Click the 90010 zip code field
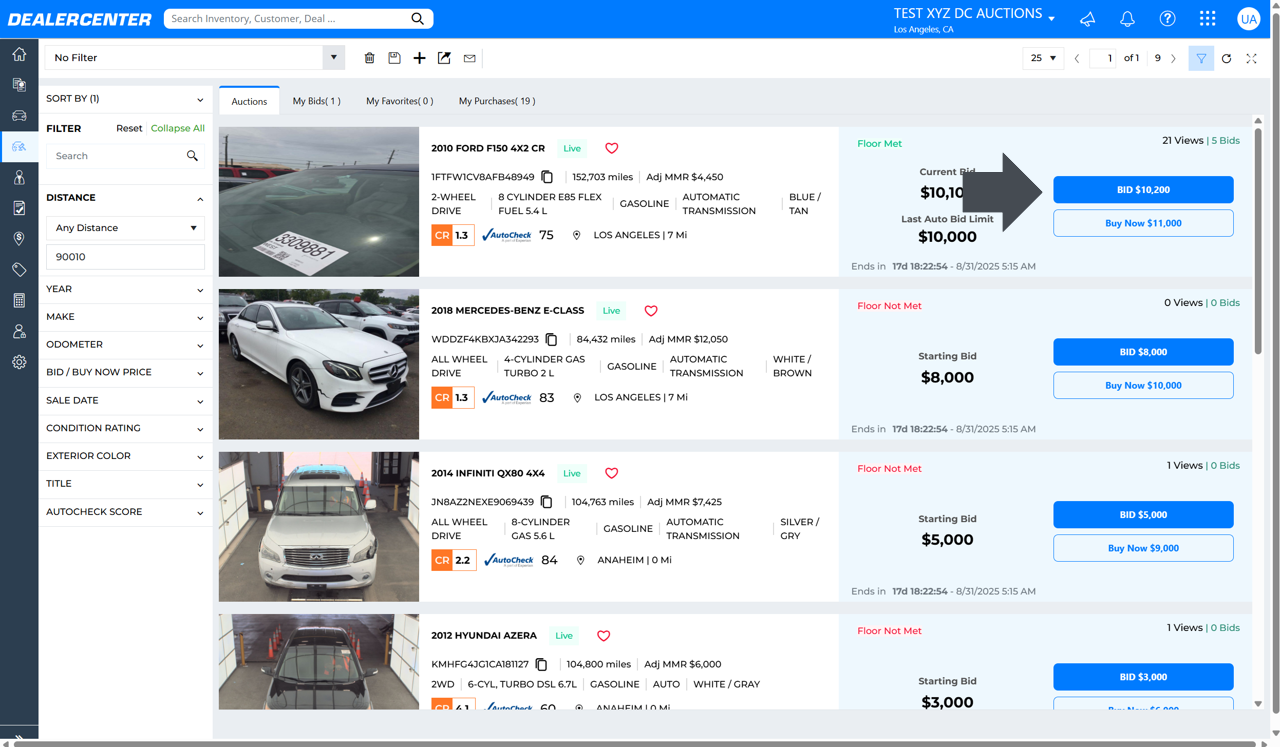Viewport: 1280px width, 747px height. 125,257
